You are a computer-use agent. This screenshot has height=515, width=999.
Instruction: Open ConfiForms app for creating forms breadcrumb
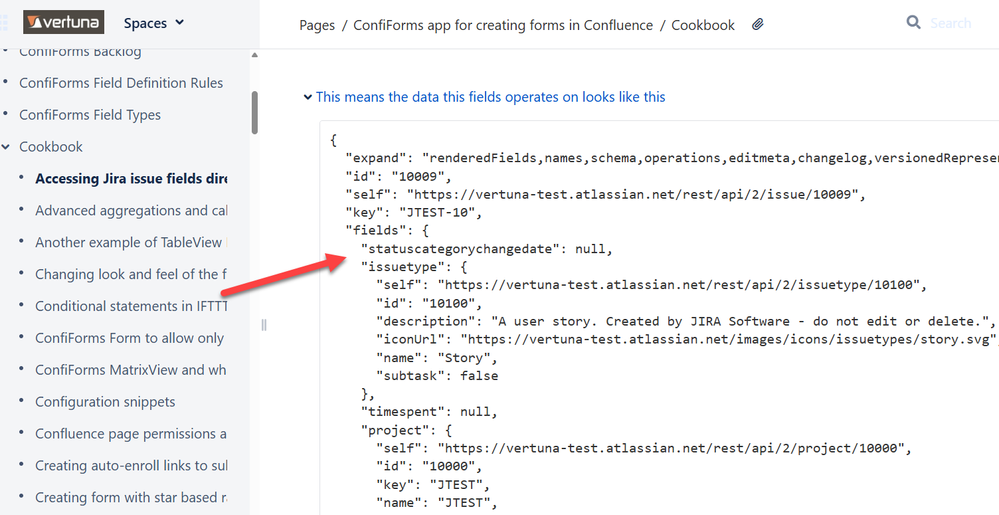(x=503, y=25)
